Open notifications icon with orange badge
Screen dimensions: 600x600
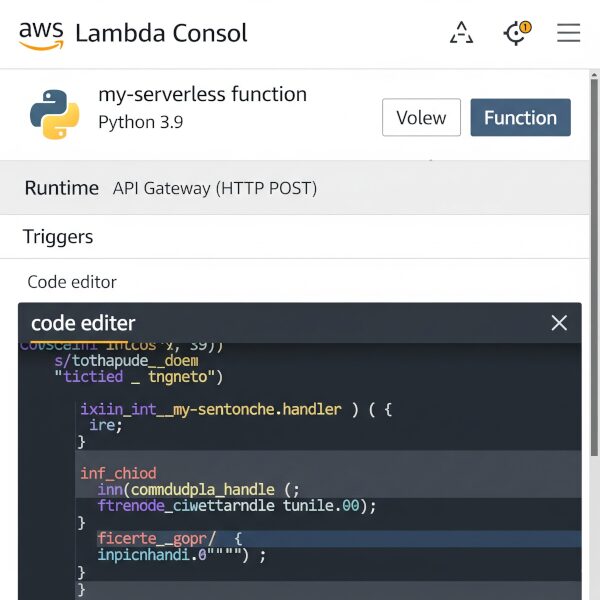coord(517,33)
